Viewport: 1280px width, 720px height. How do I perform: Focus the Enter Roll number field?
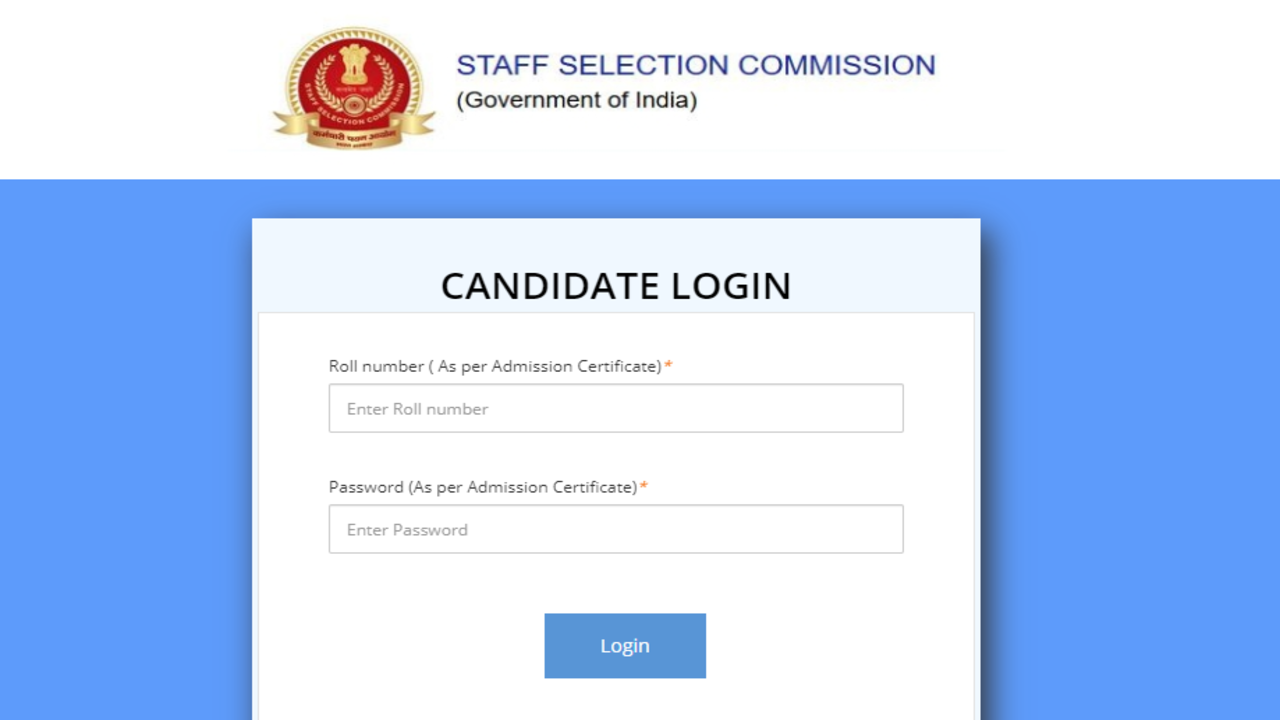tap(615, 409)
